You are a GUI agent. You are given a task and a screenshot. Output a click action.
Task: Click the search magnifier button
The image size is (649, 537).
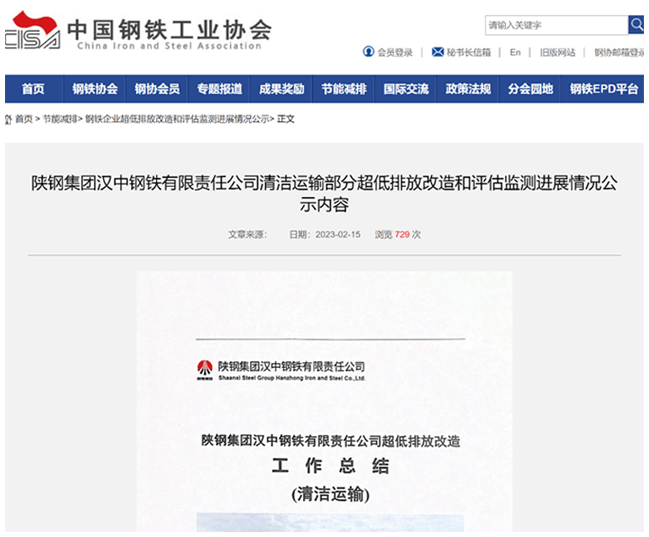coord(636,25)
